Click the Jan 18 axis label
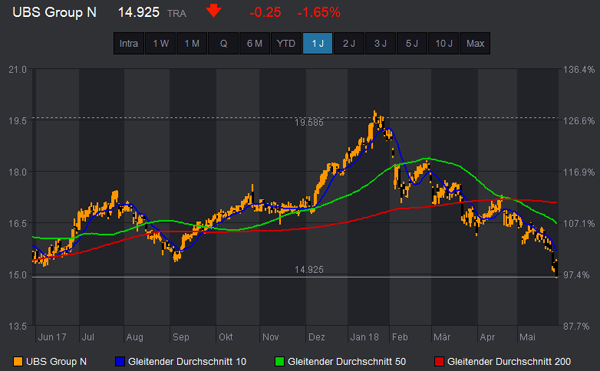 tap(364, 337)
